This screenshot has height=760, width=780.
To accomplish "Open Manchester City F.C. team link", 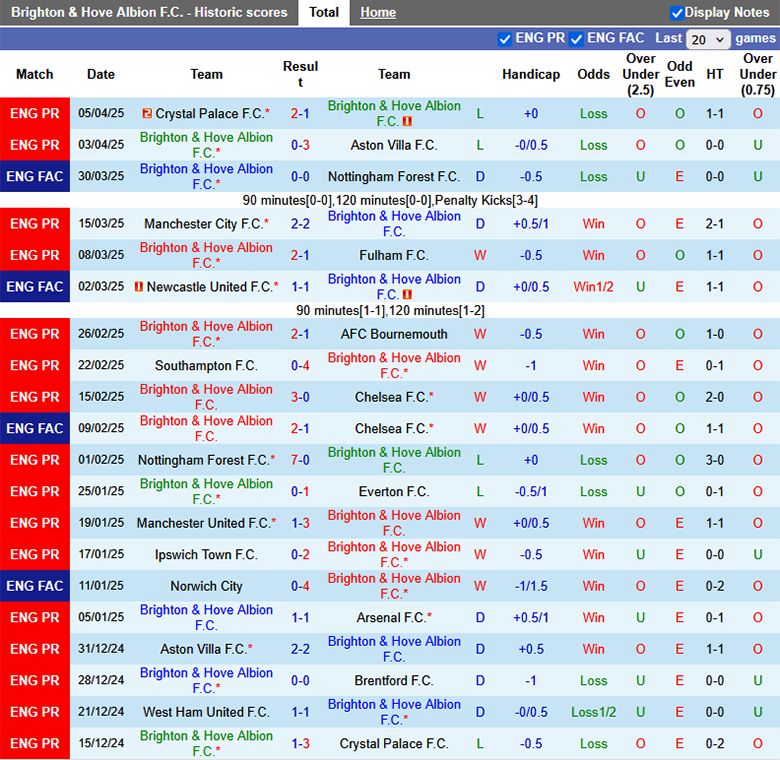I will click(203, 224).
